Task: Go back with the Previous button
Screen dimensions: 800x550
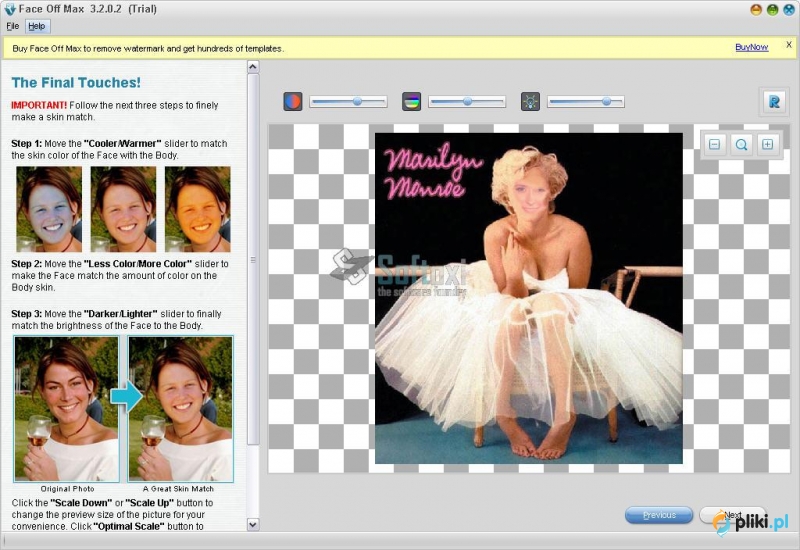Action: tap(659, 515)
